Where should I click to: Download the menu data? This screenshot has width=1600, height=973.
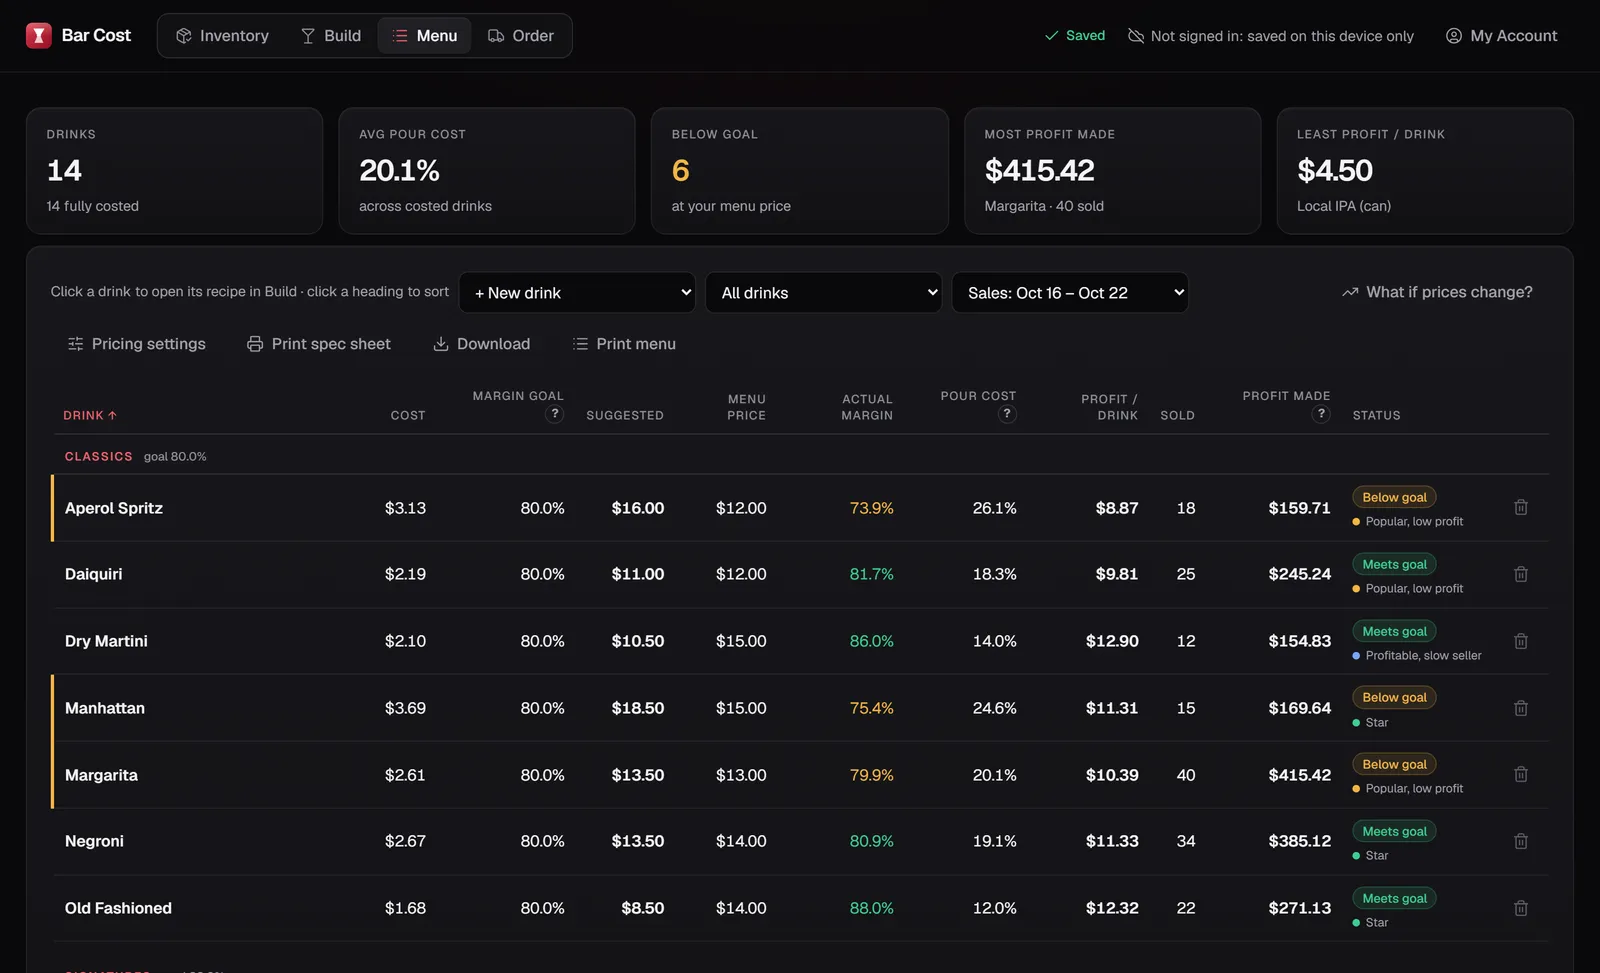click(482, 344)
